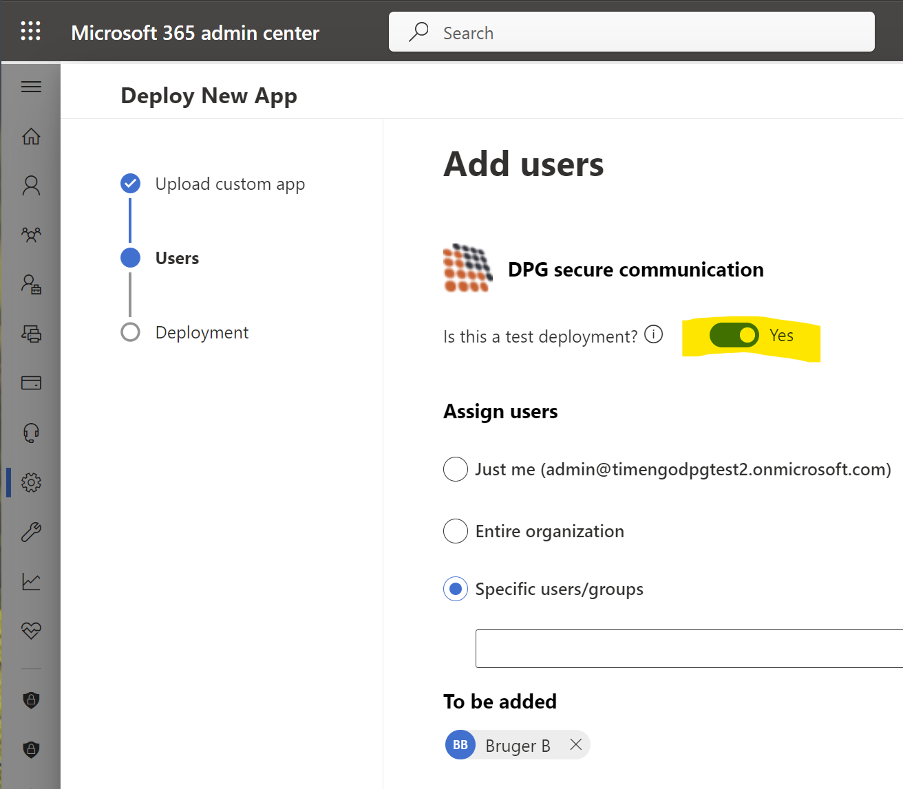Click the 'To be added' heading
The image size is (904, 790).
coord(500,701)
